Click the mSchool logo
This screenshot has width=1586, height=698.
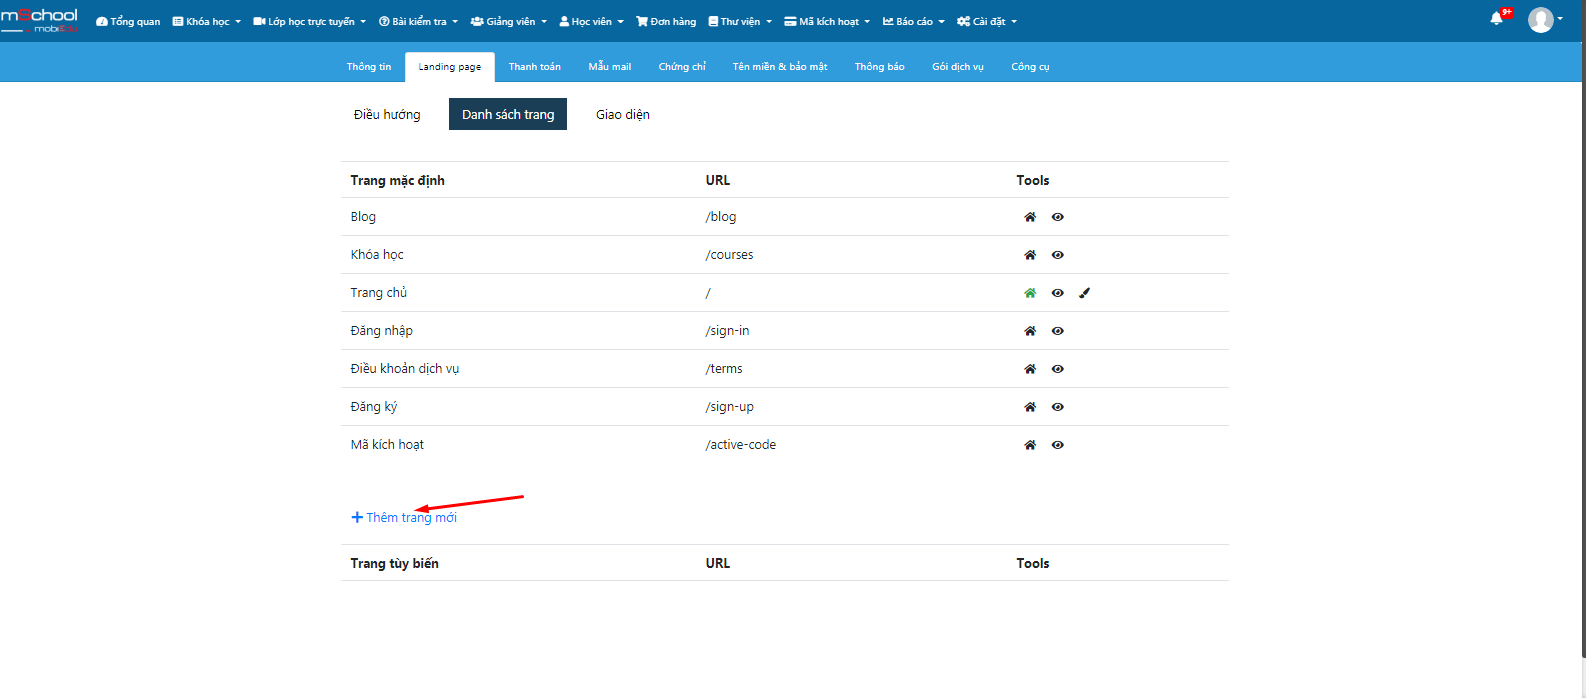(x=39, y=20)
